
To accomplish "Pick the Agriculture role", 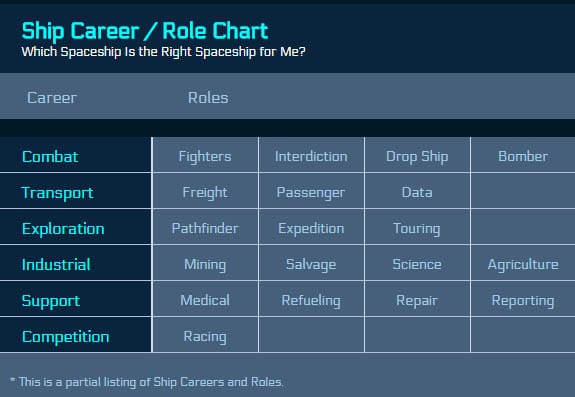I will pos(523,264).
